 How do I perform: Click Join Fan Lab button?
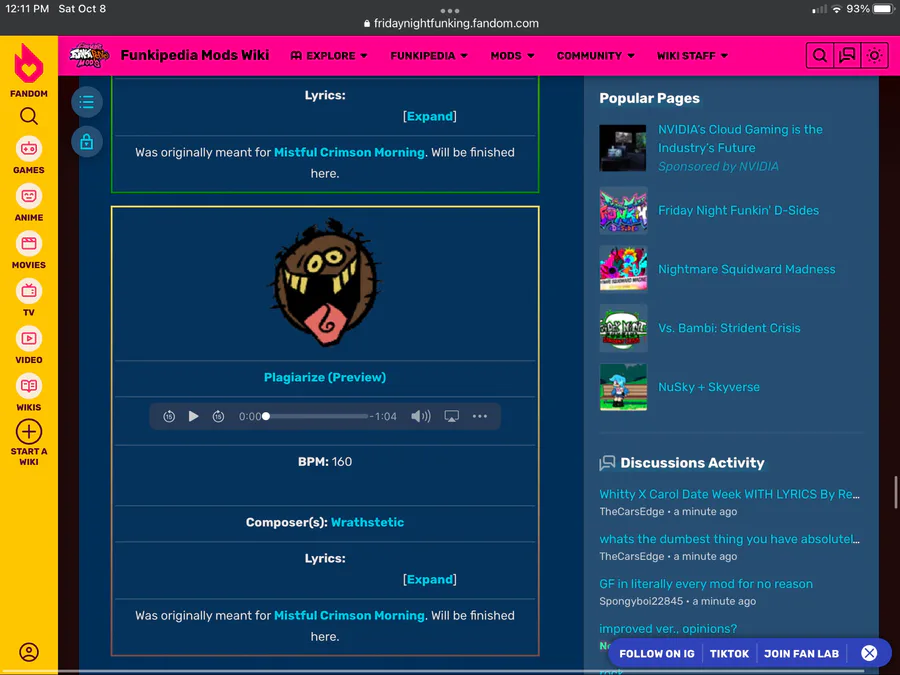point(801,654)
